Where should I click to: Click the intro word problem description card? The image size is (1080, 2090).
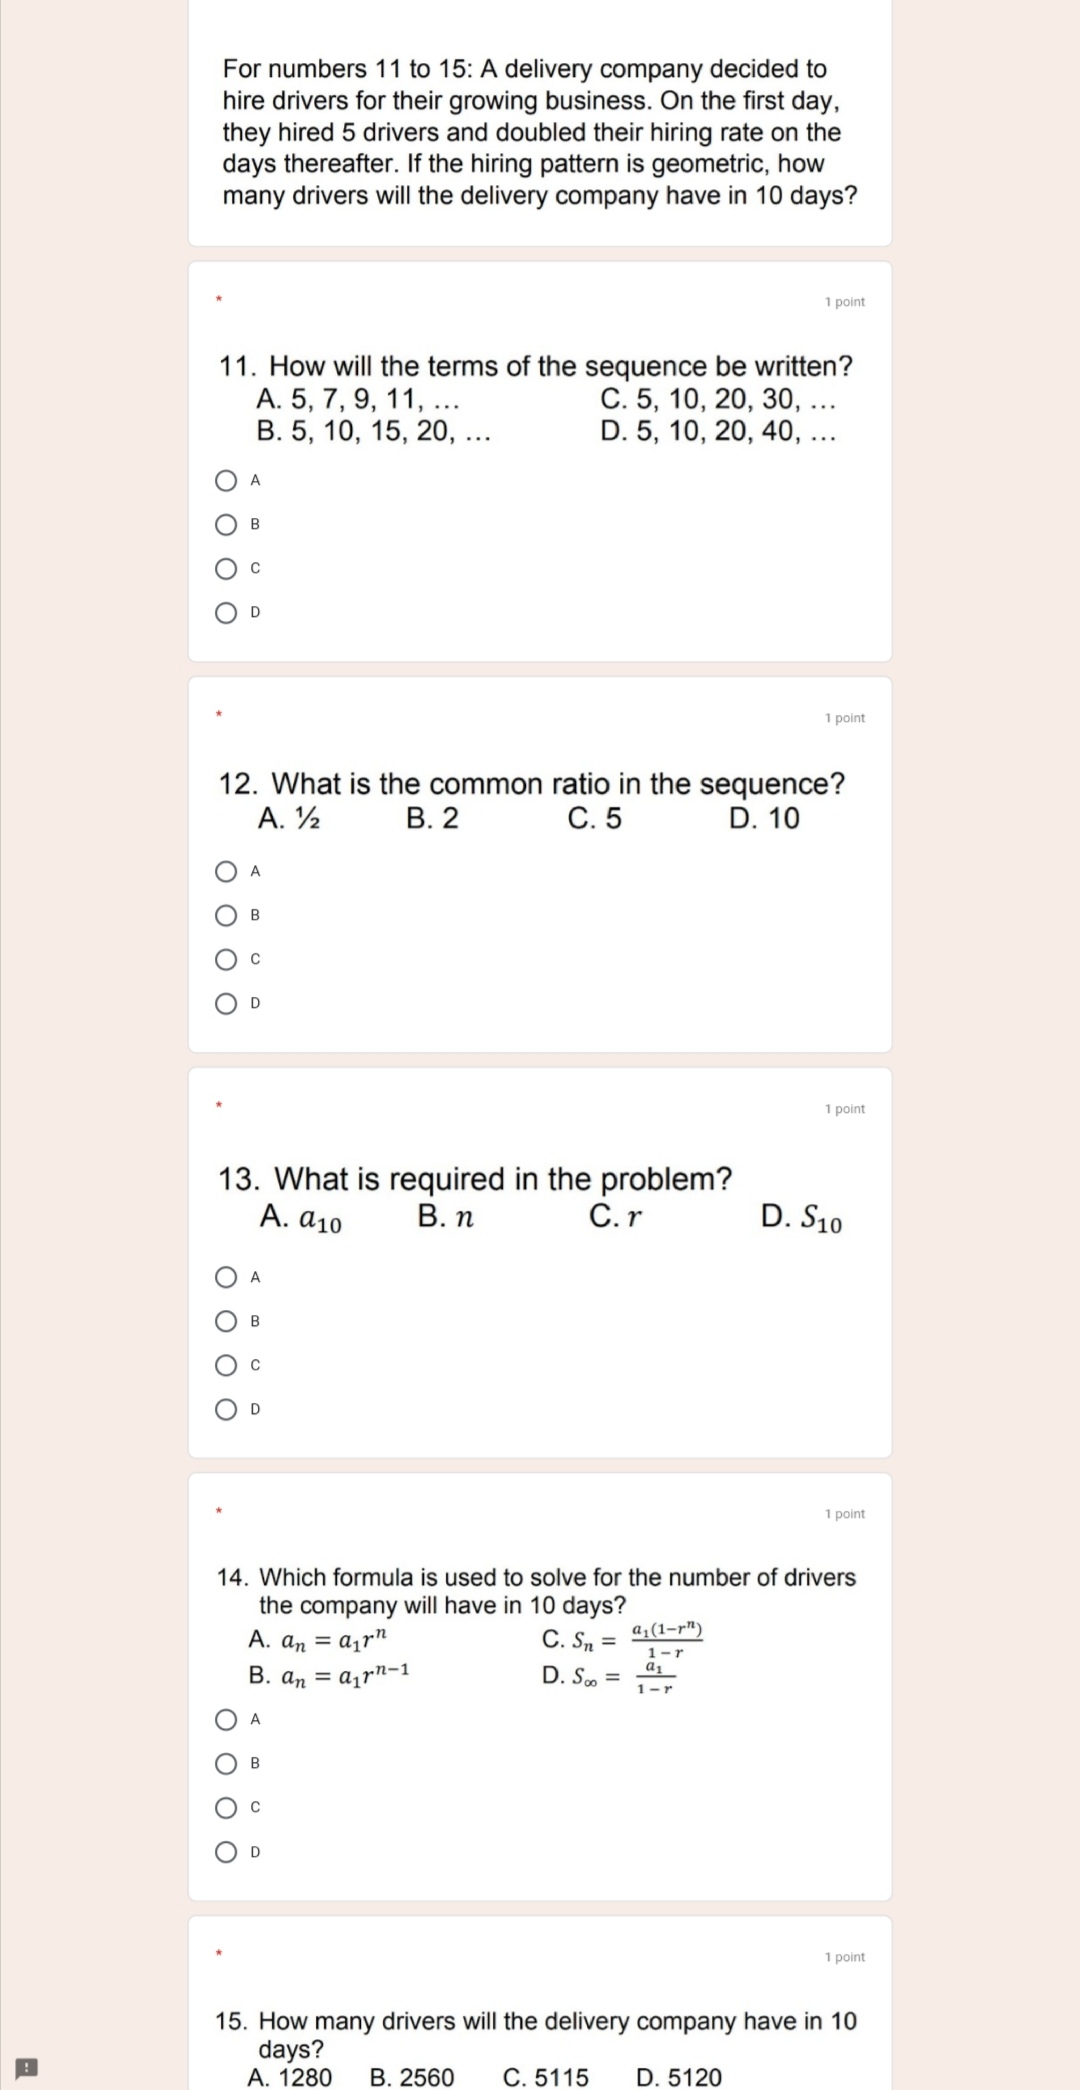click(x=540, y=130)
